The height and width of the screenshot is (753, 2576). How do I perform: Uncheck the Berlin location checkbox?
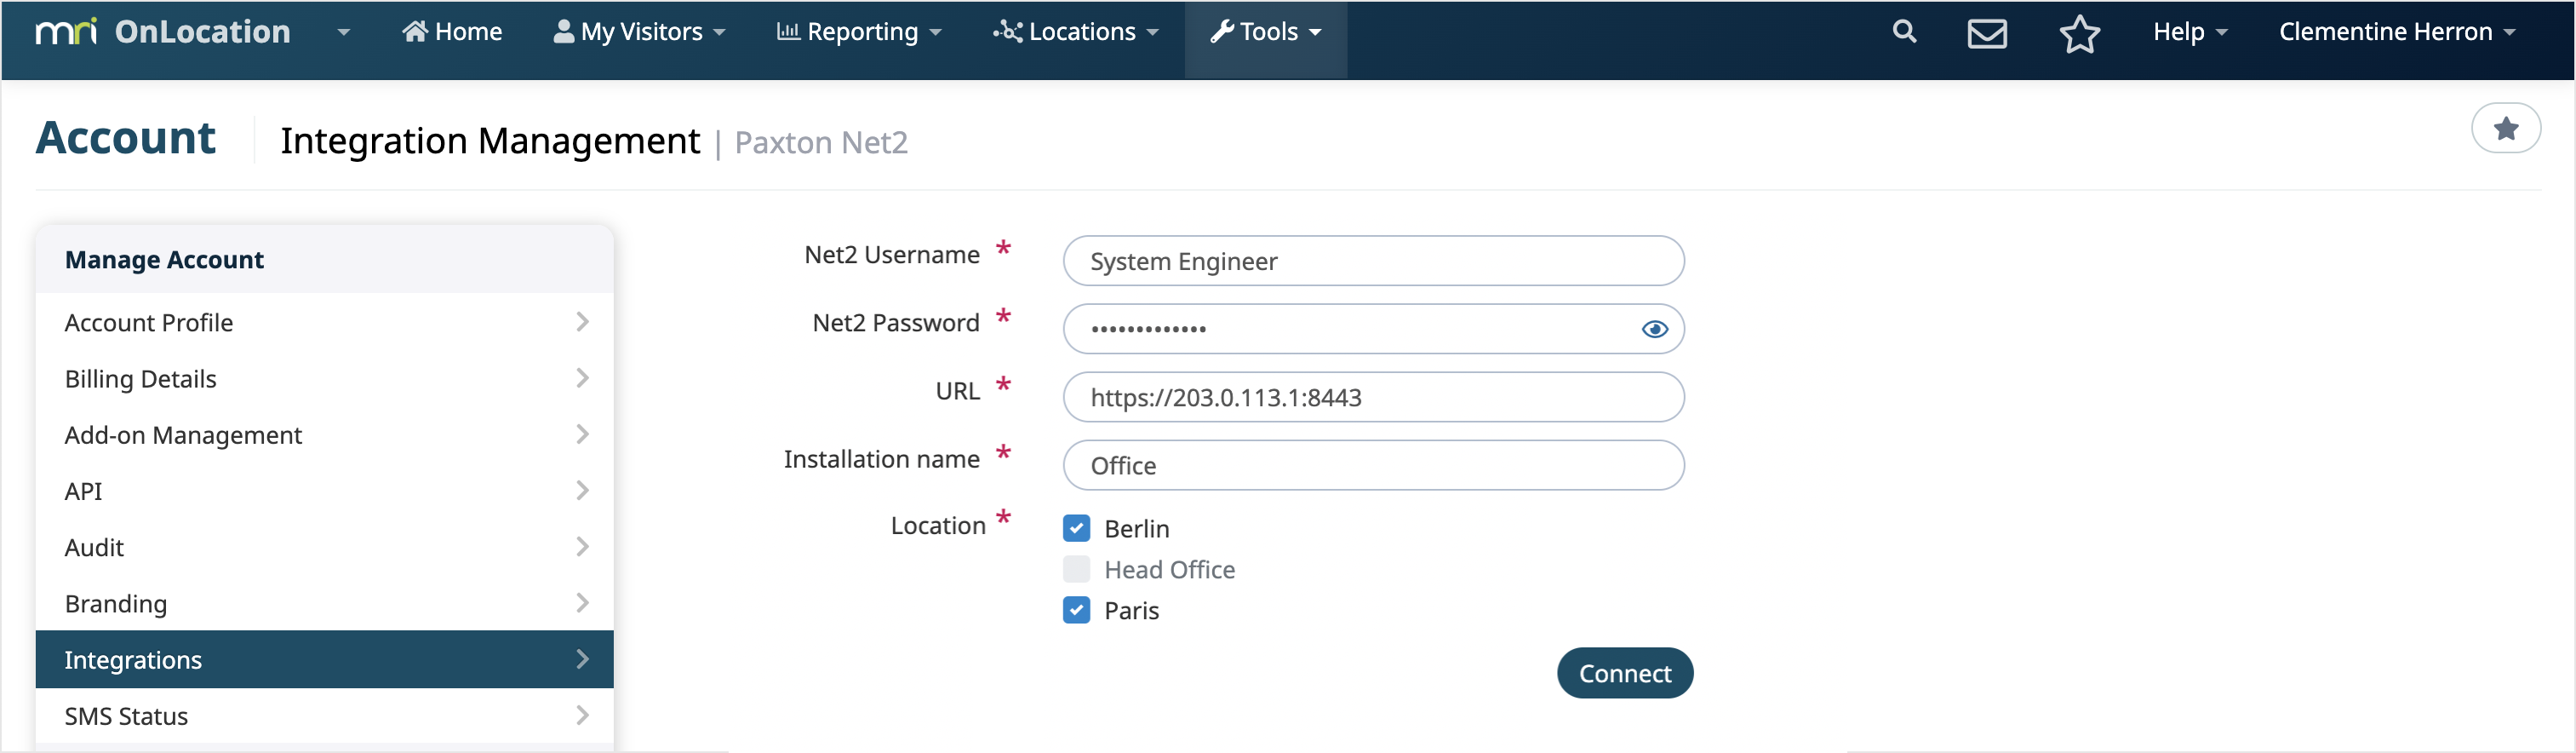tap(1076, 528)
